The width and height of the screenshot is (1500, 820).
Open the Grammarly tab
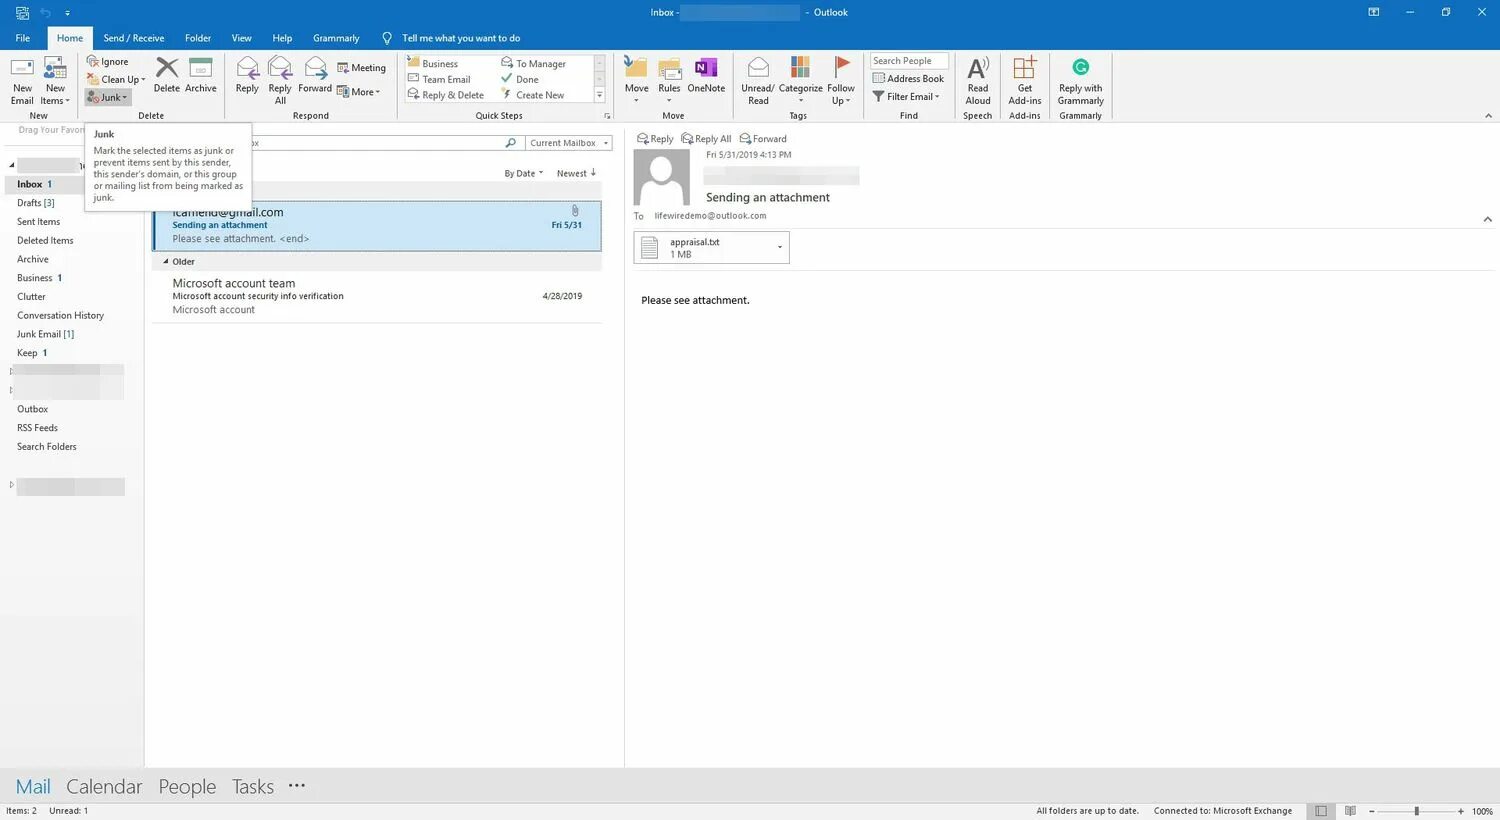[x=336, y=38]
